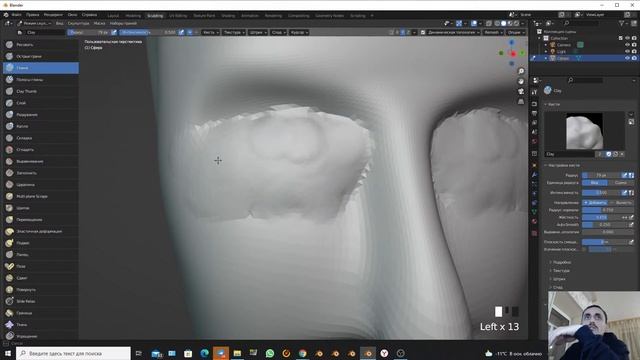Collapse the Настройки кисти panel
This screenshot has height=360, width=640.
pos(562,165)
